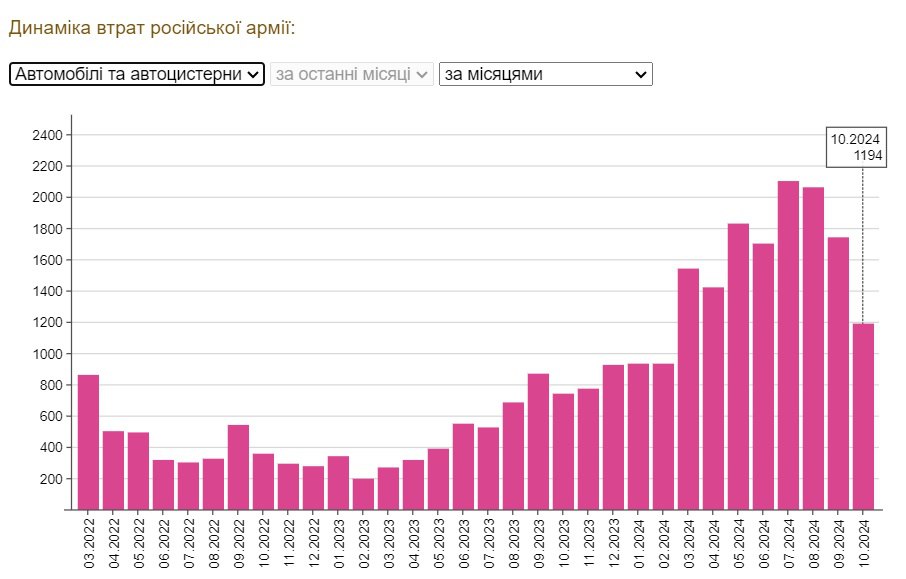Click the bar for 11.2023
Image resolution: width=906 pixels, height=579 pixels.
(x=588, y=449)
